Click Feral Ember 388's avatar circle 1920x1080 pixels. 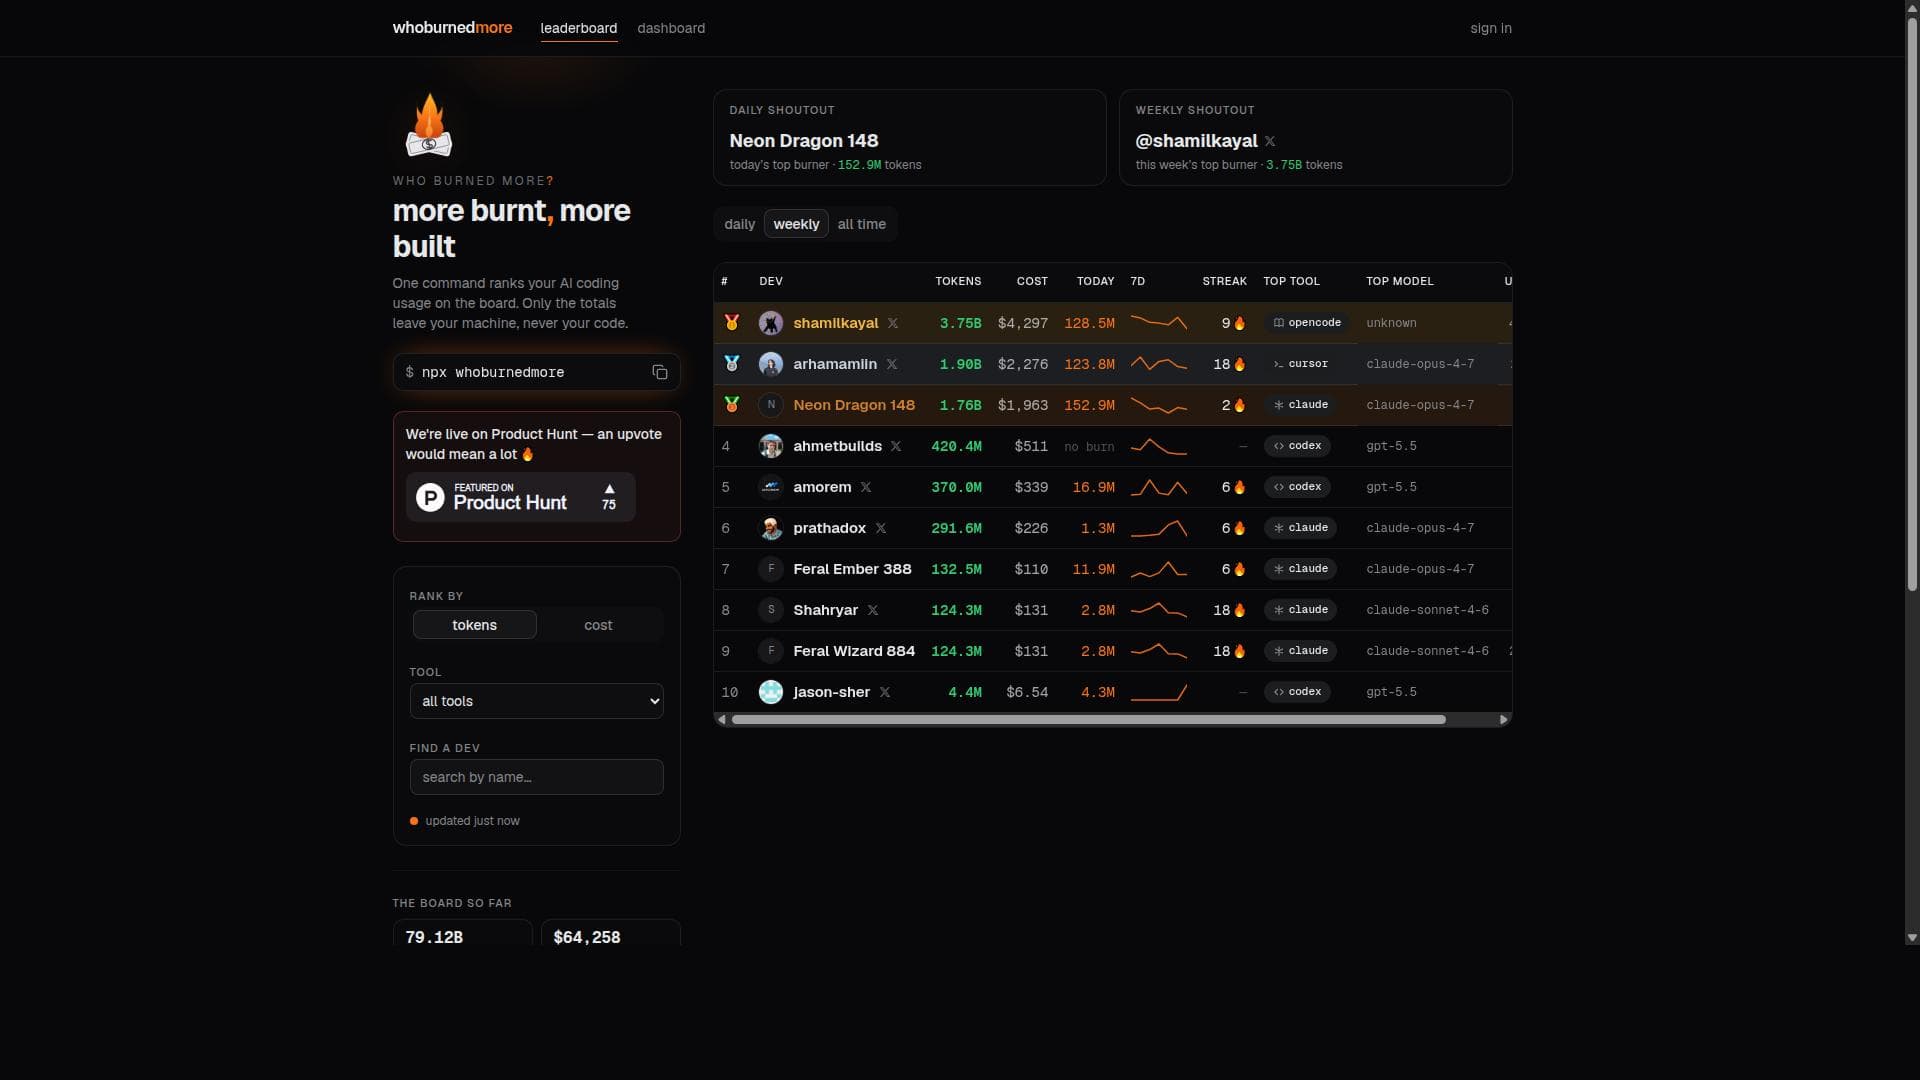pos(771,569)
